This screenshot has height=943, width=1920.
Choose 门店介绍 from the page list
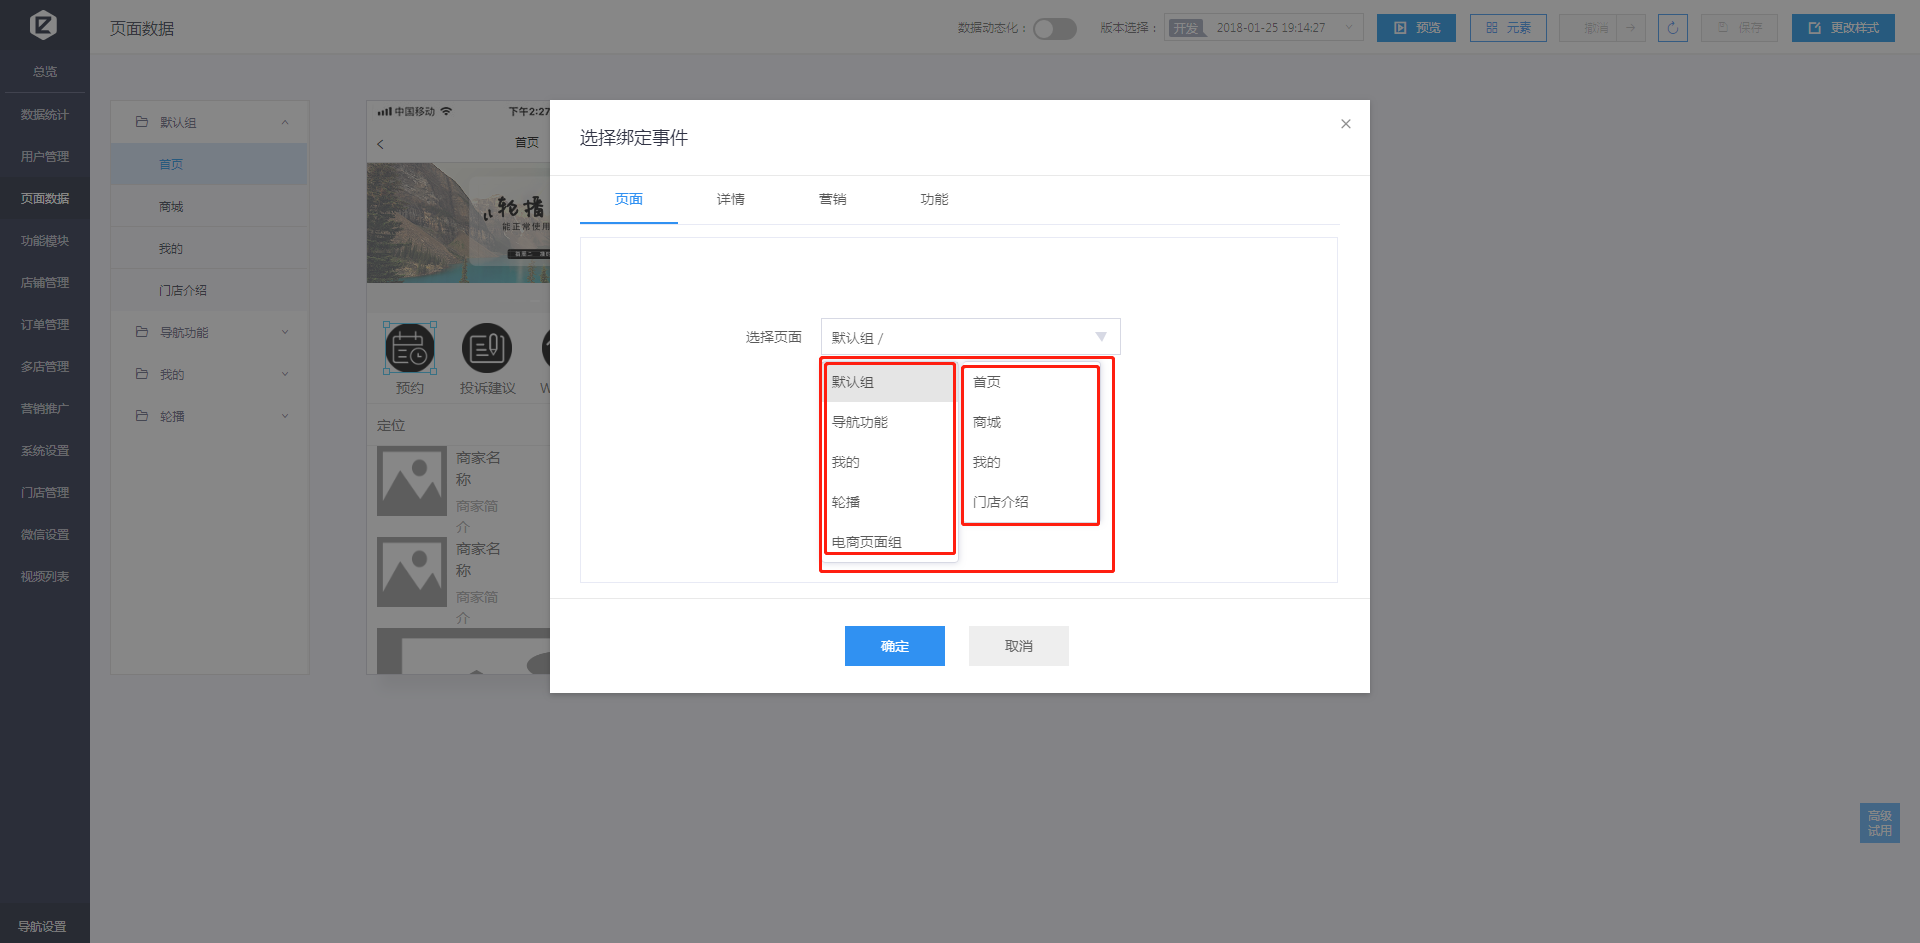pos(1000,502)
